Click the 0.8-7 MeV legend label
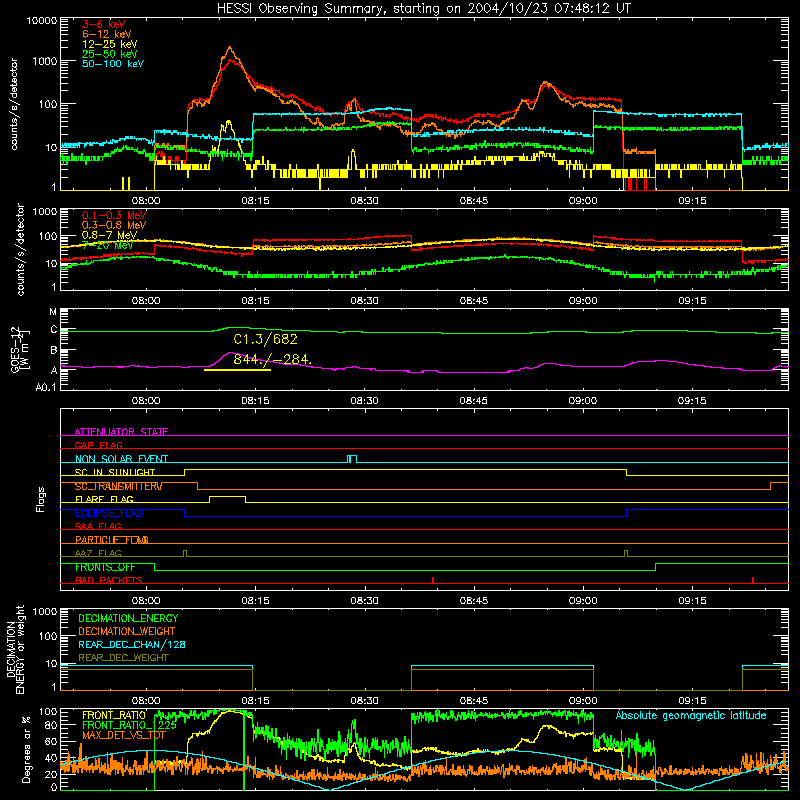 point(109,235)
